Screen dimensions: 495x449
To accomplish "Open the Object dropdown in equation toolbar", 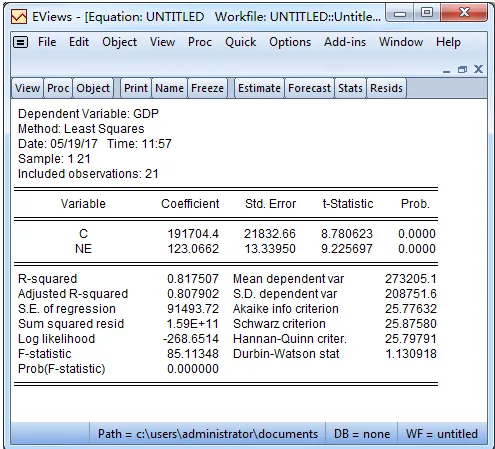I will pos(93,88).
